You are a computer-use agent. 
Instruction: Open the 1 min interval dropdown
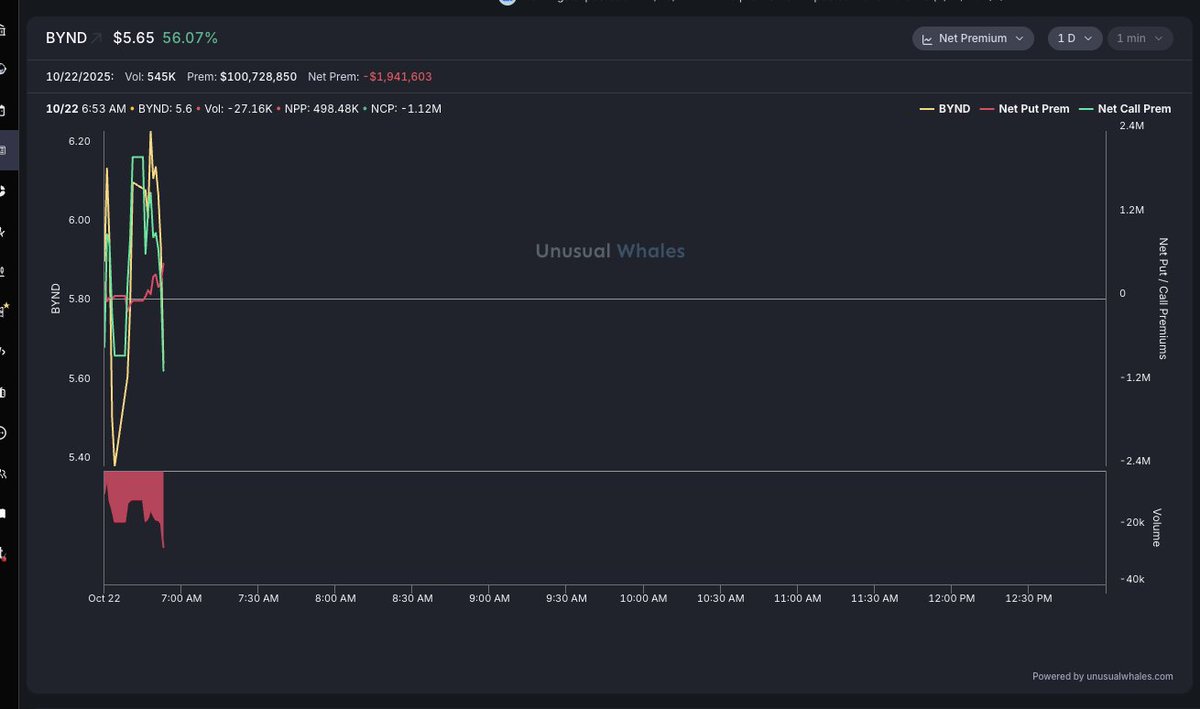tap(1140, 38)
